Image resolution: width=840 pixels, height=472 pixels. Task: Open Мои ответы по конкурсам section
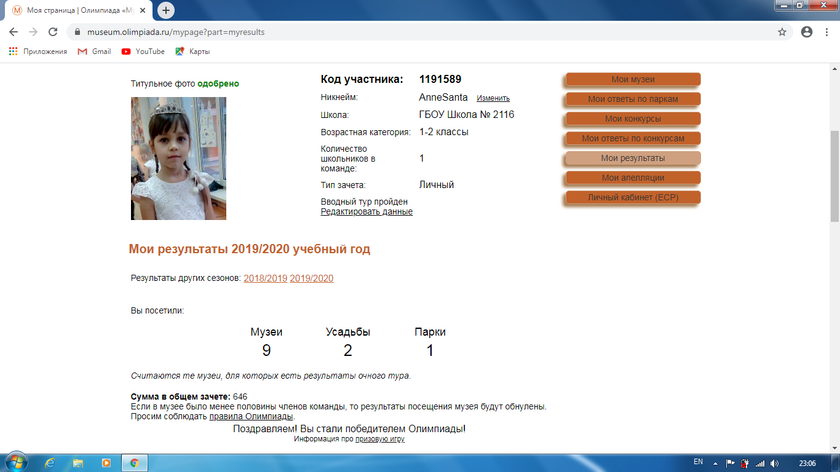[632, 138]
